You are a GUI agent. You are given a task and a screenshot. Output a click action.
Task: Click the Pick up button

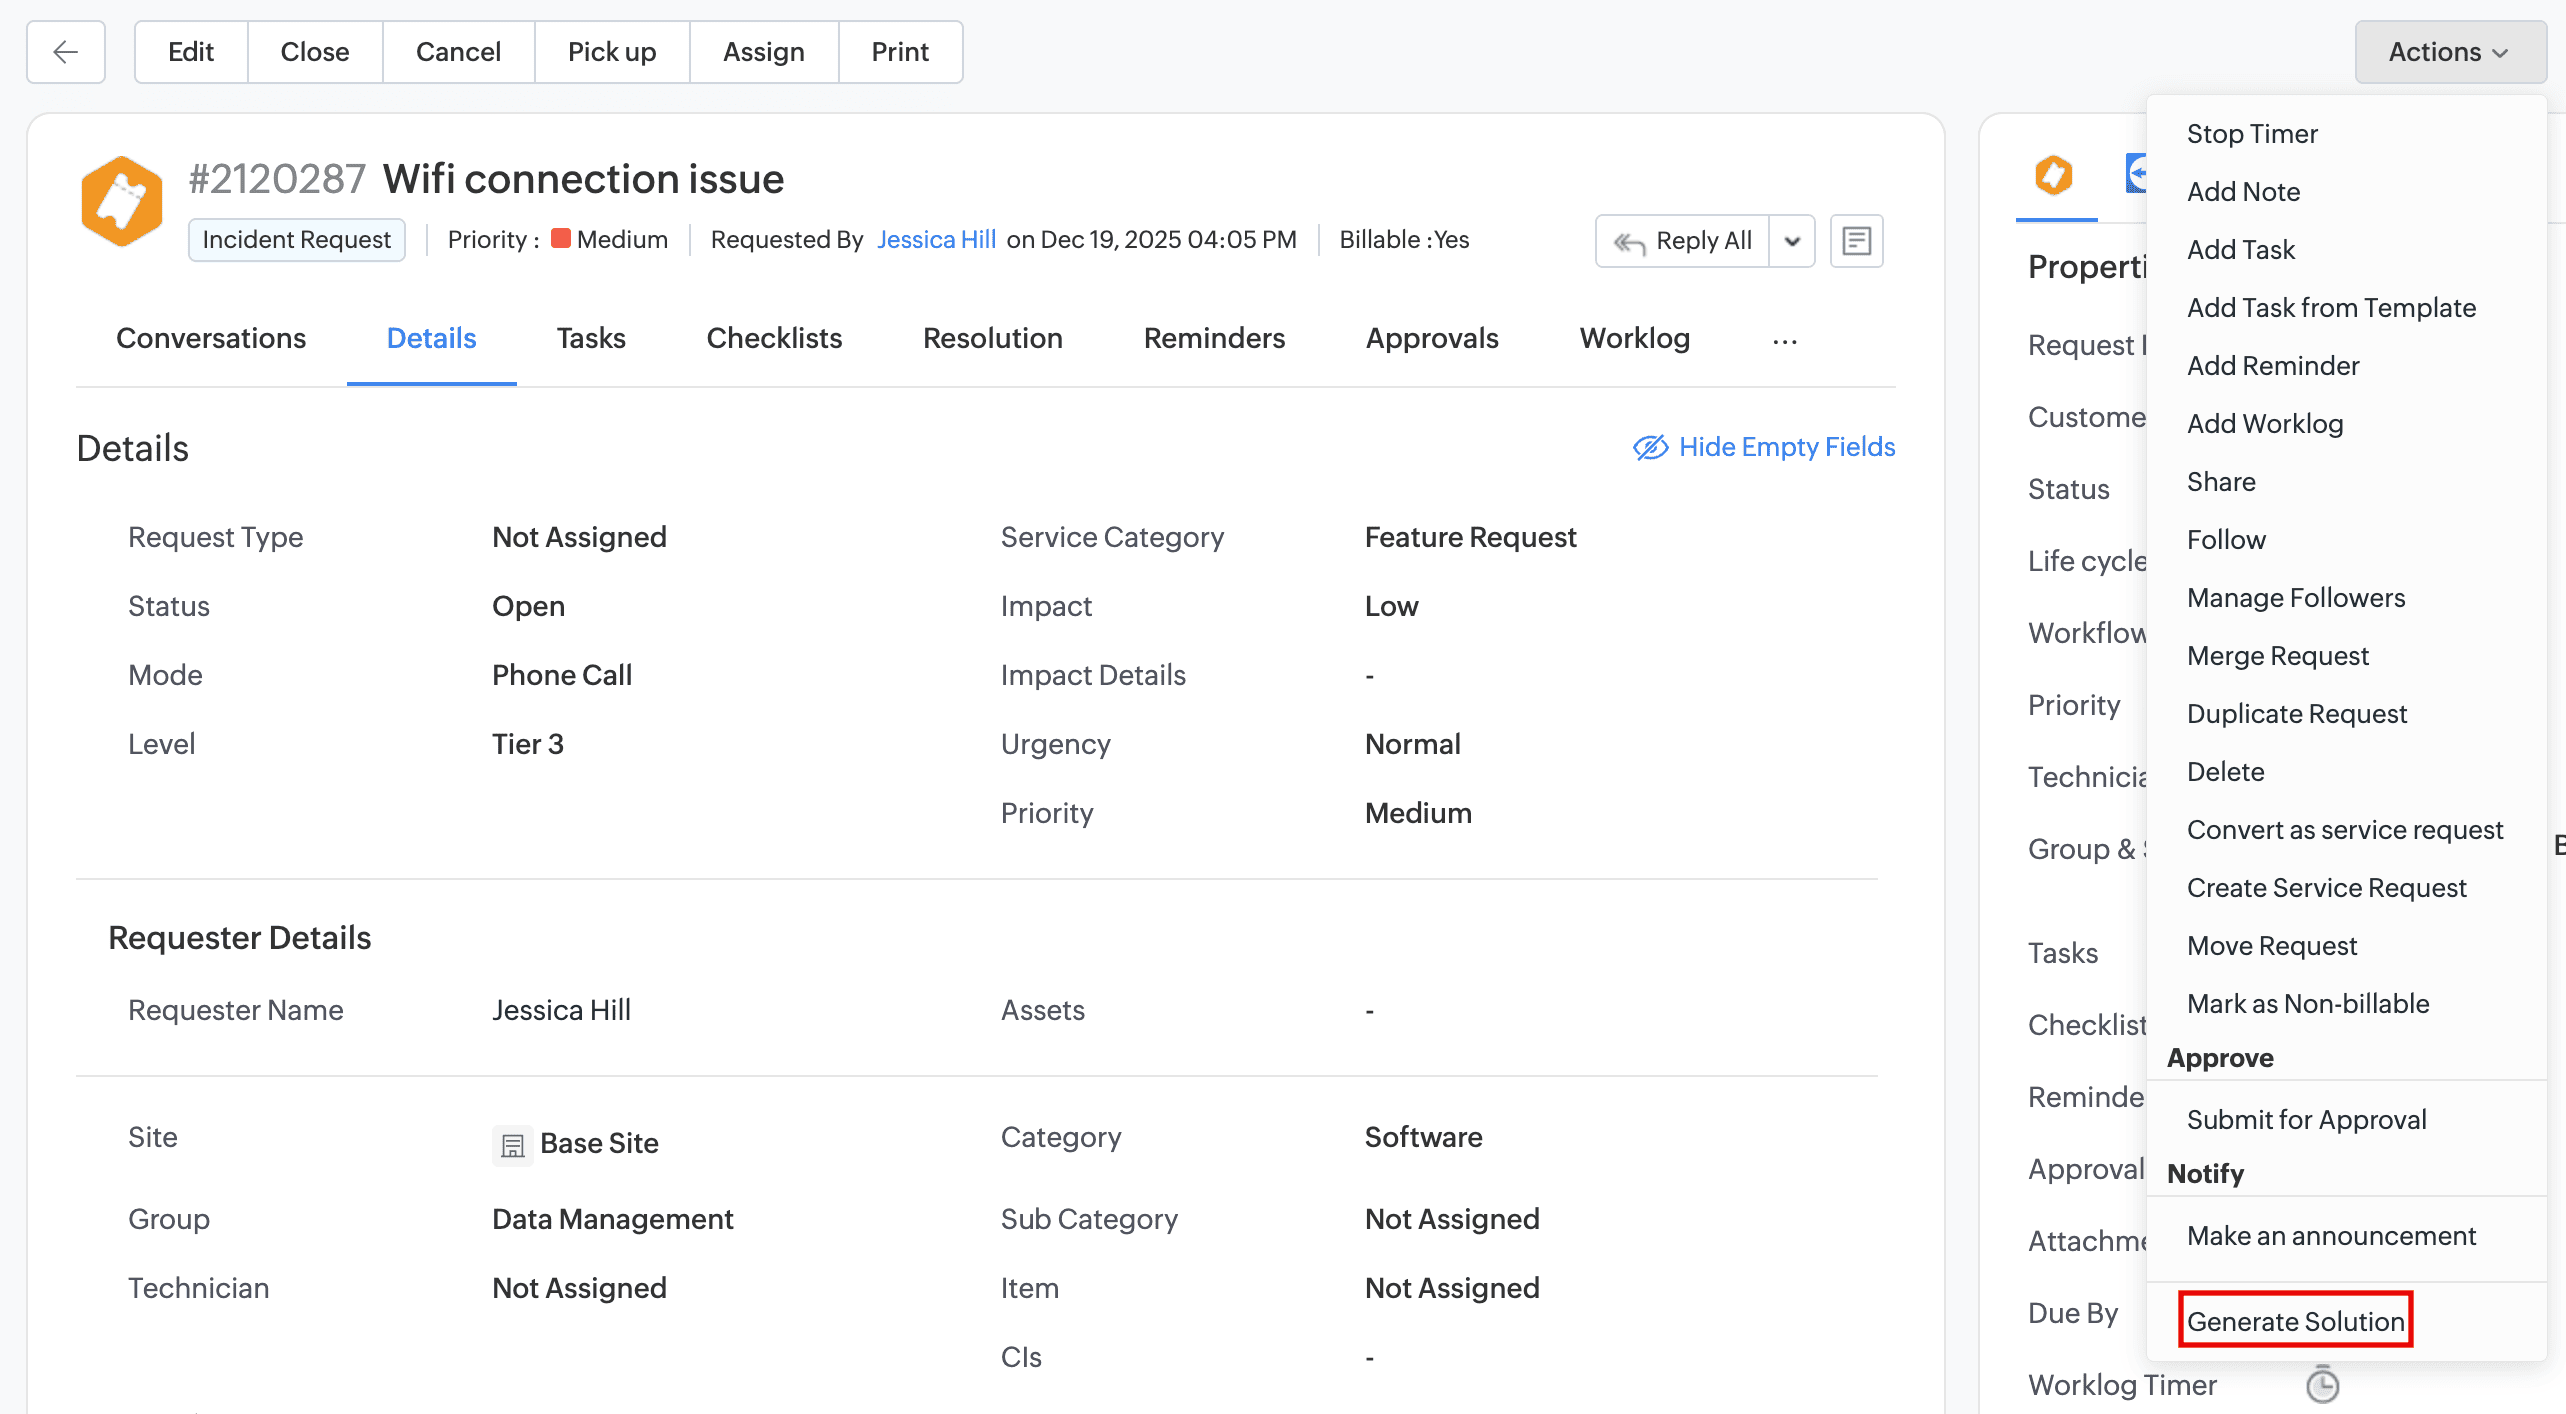pyautogui.click(x=611, y=52)
